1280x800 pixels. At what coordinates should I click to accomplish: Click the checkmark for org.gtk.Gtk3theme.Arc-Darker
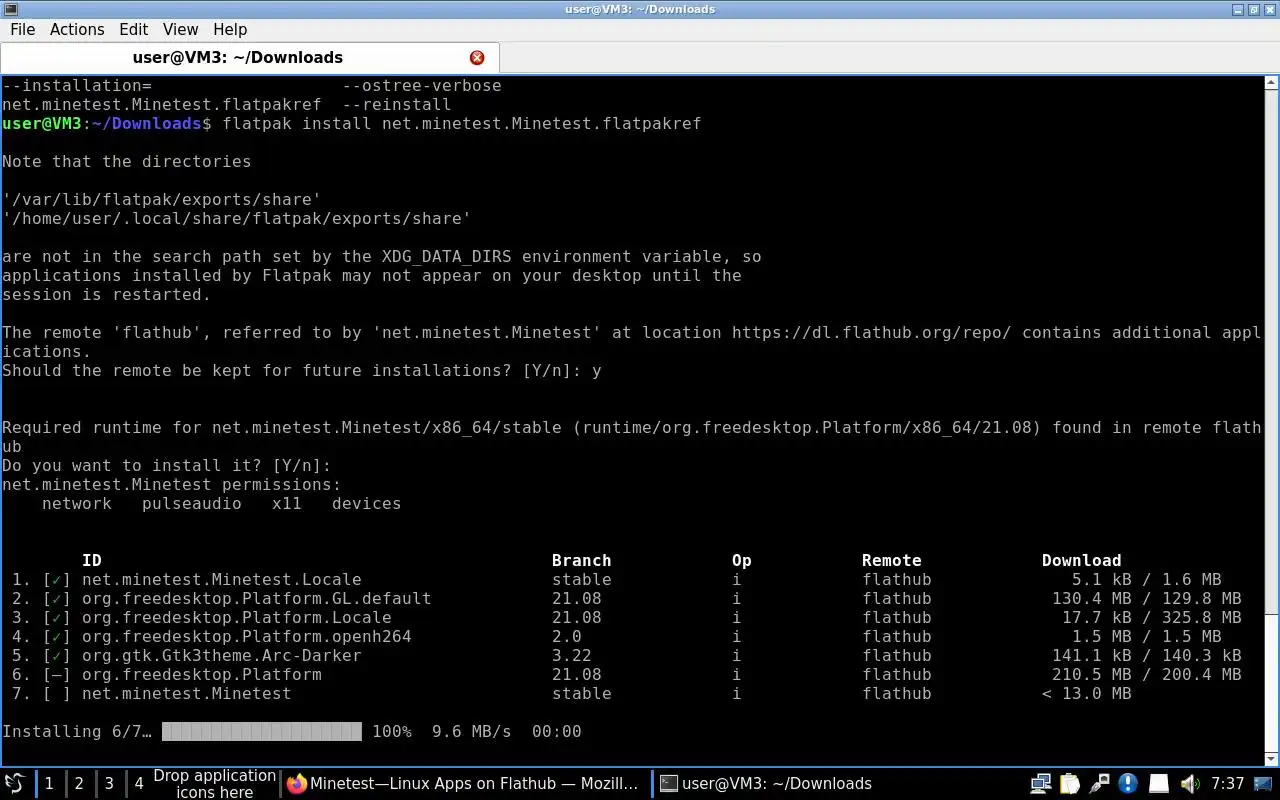coord(57,655)
